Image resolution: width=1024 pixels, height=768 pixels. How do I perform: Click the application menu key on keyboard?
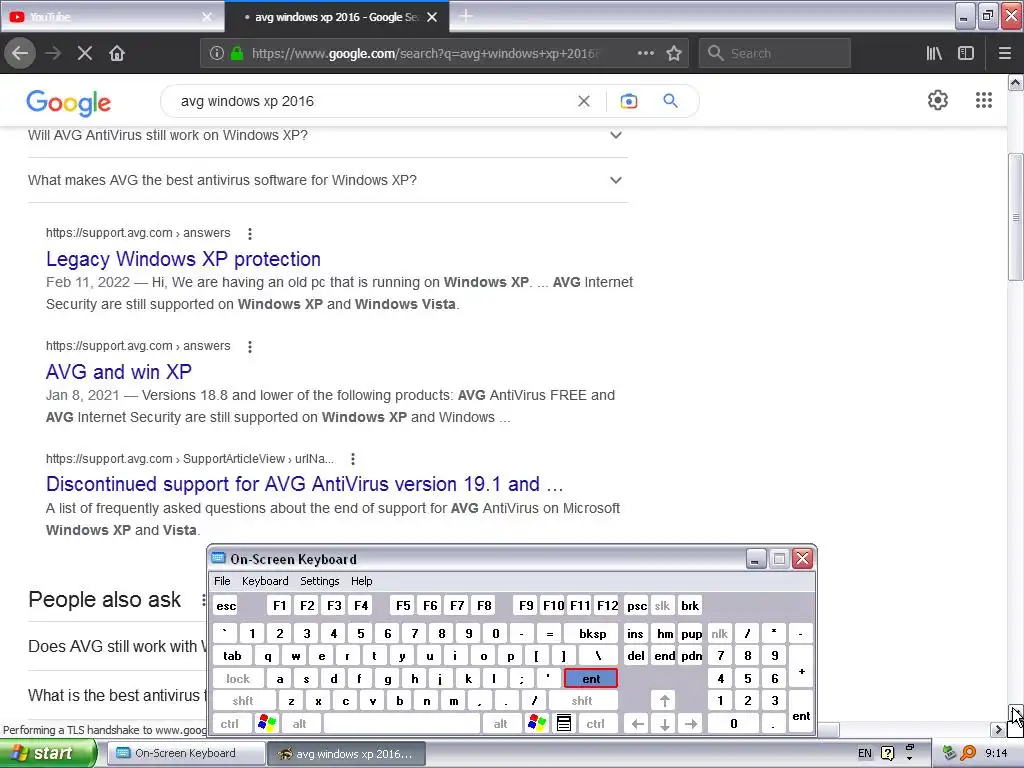pos(564,723)
